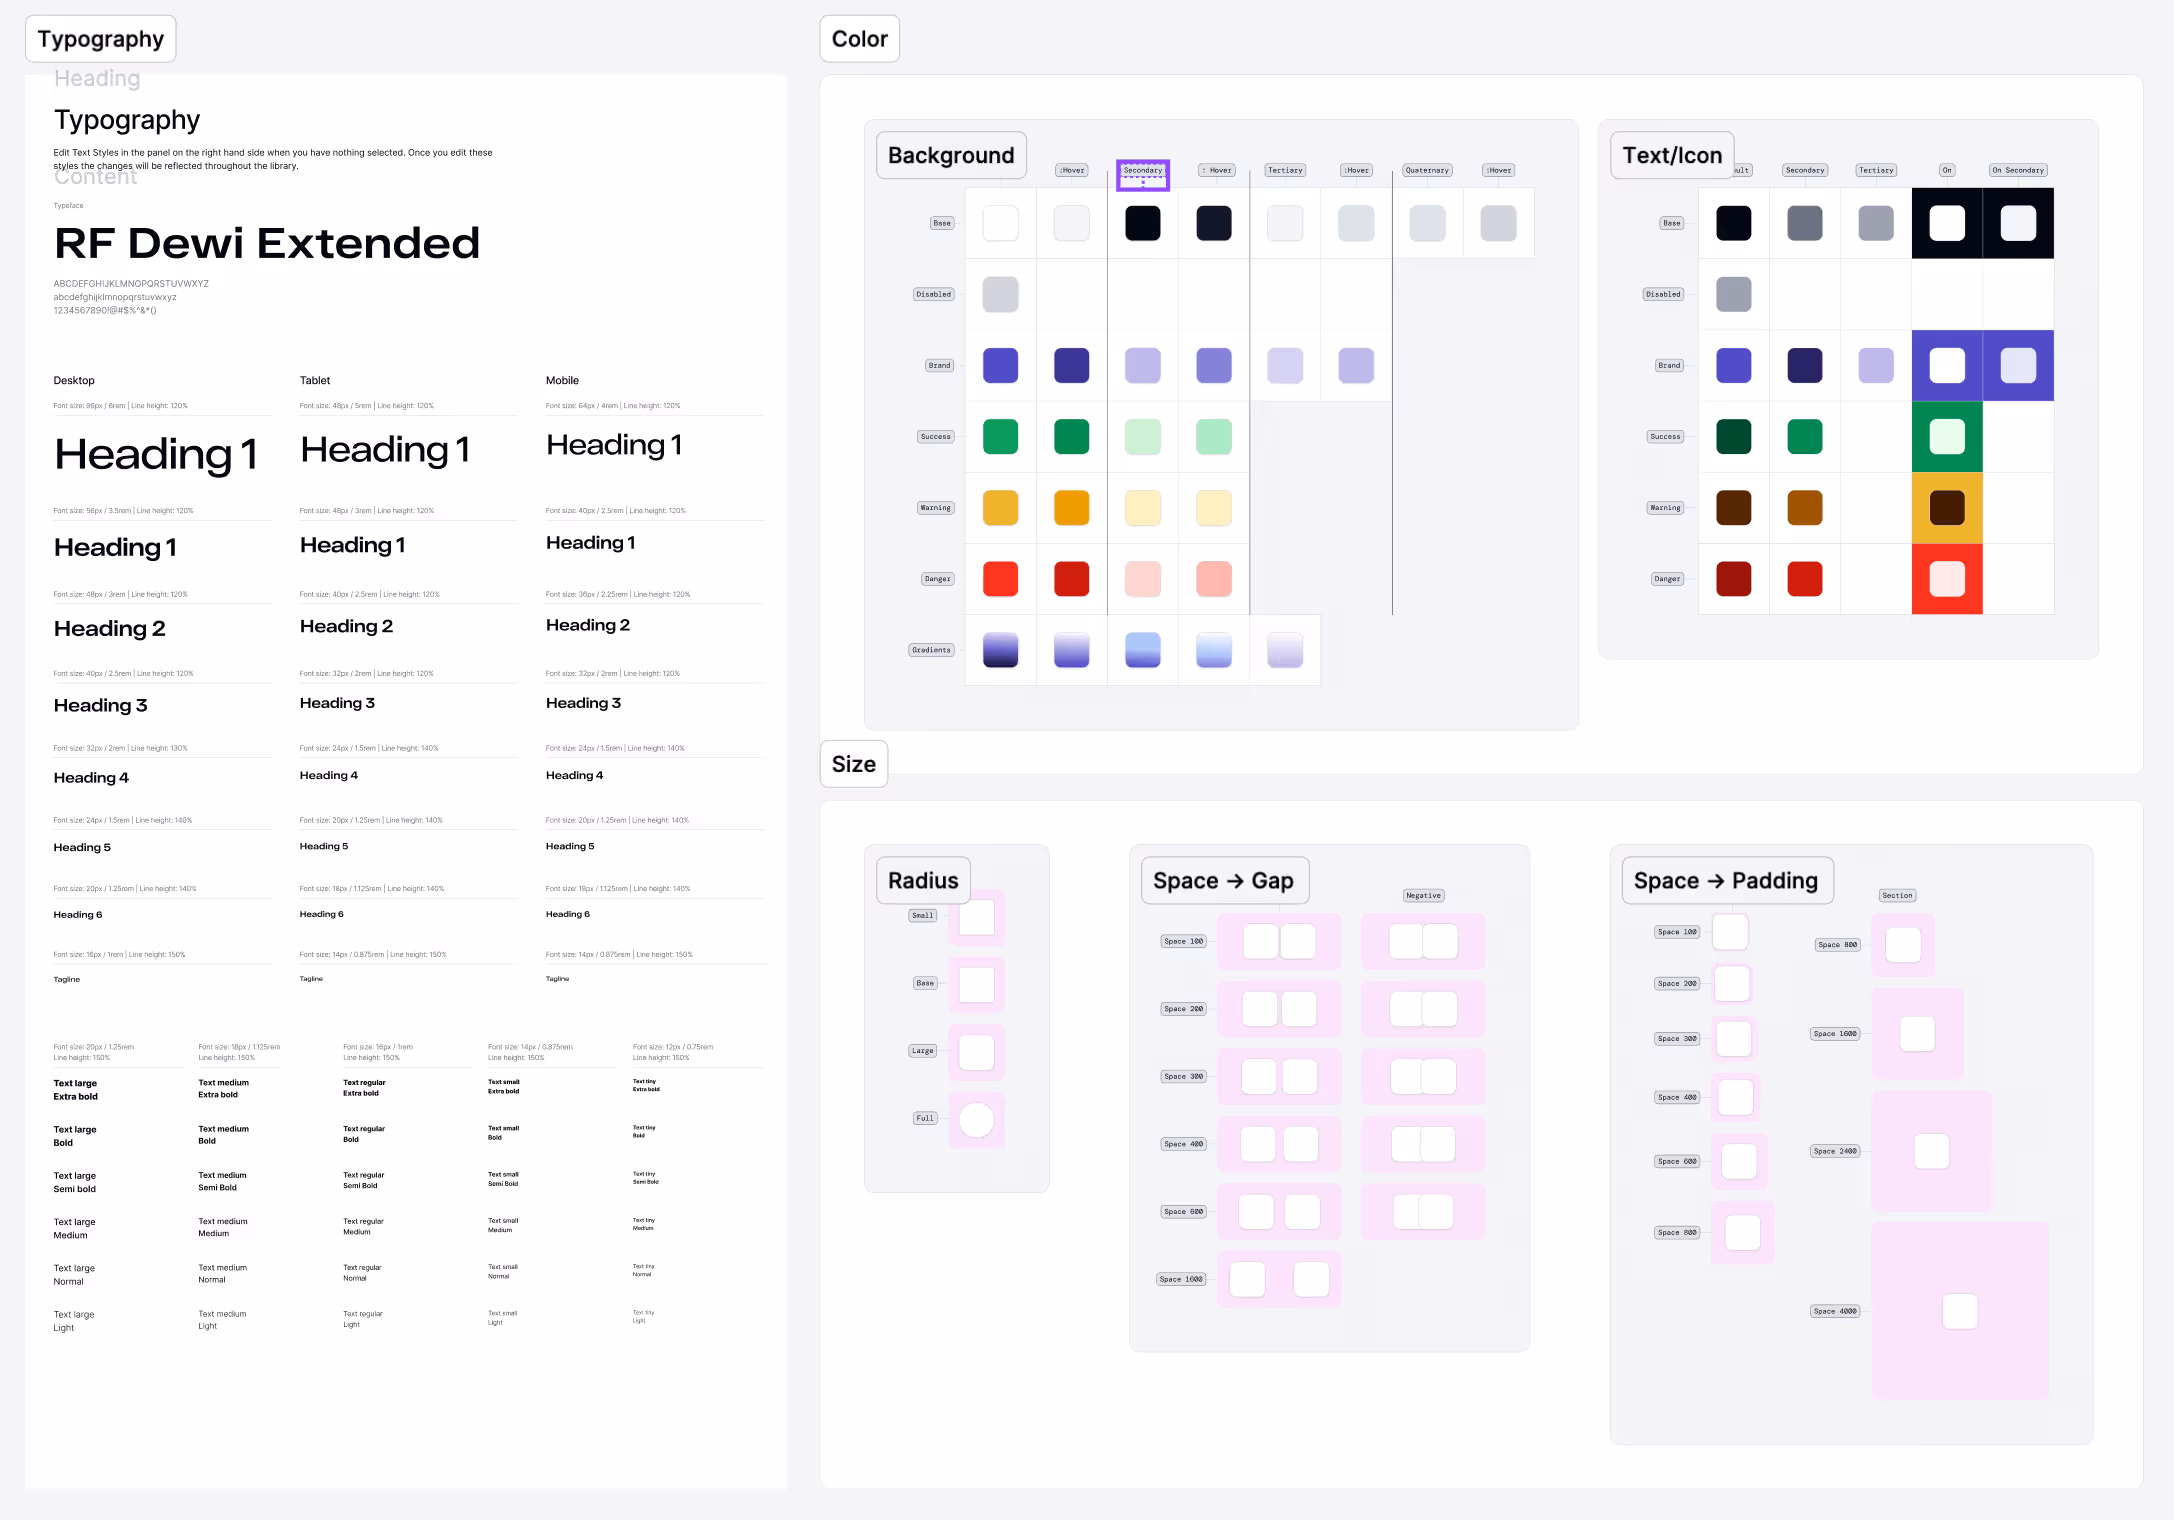Click the Section tag in Space Padding panel
Image resolution: width=2174 pixels, height=1520 pixels.
pos(1896,896)
